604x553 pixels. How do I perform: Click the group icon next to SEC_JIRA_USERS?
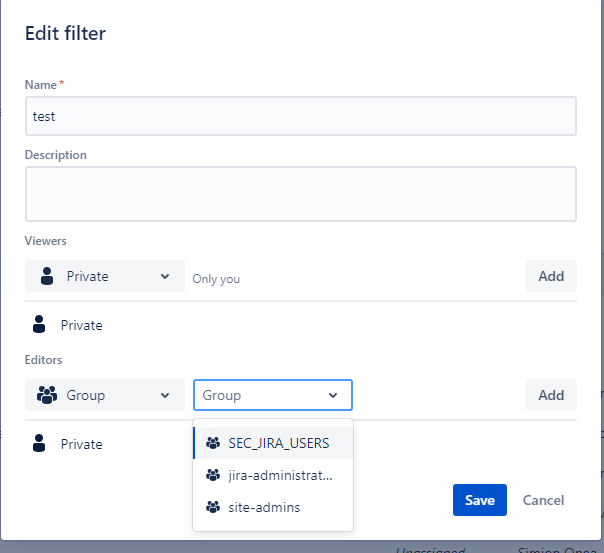click(212, 443)
